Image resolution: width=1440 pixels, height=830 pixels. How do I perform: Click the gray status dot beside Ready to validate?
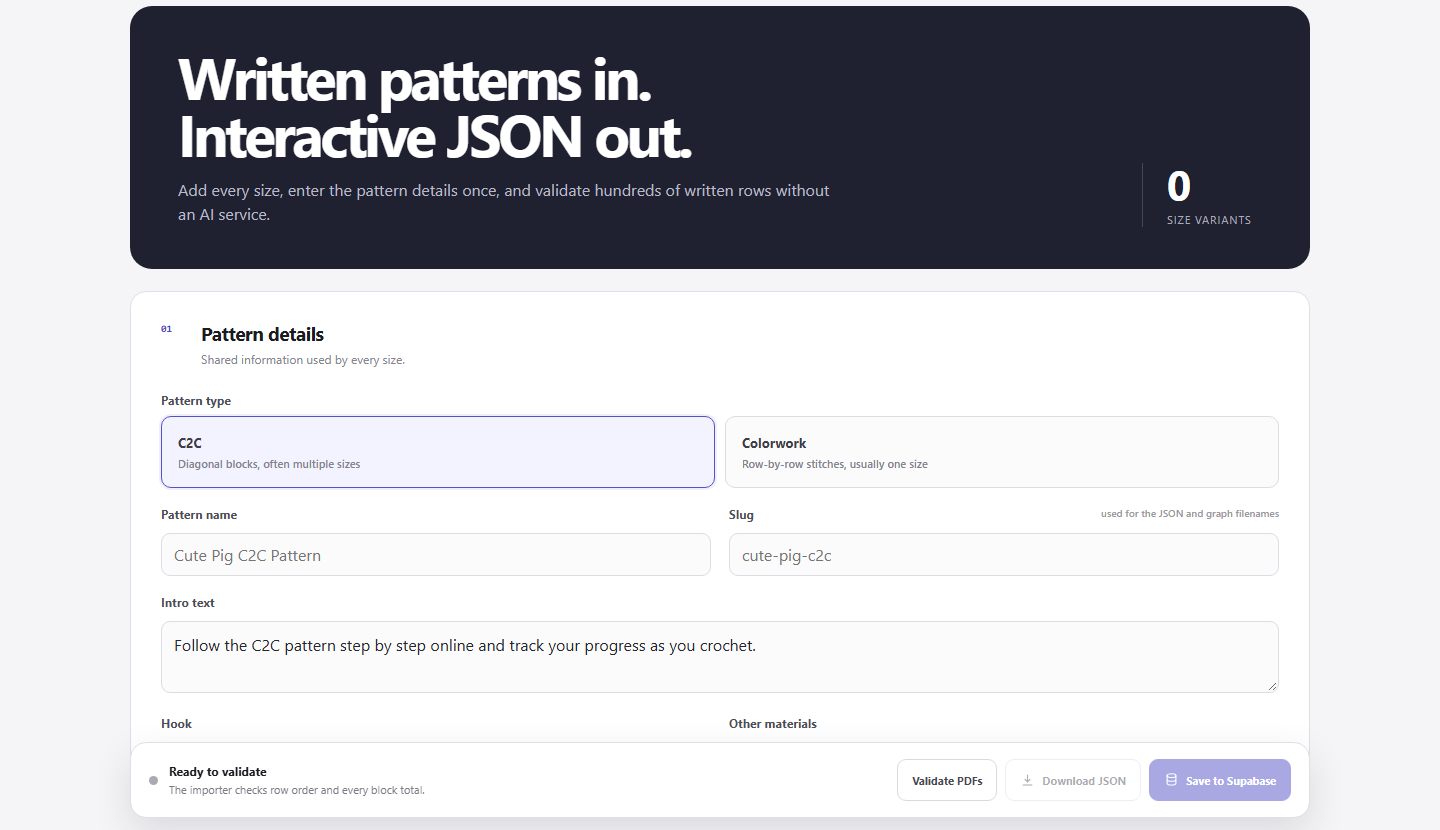point(153,780)
